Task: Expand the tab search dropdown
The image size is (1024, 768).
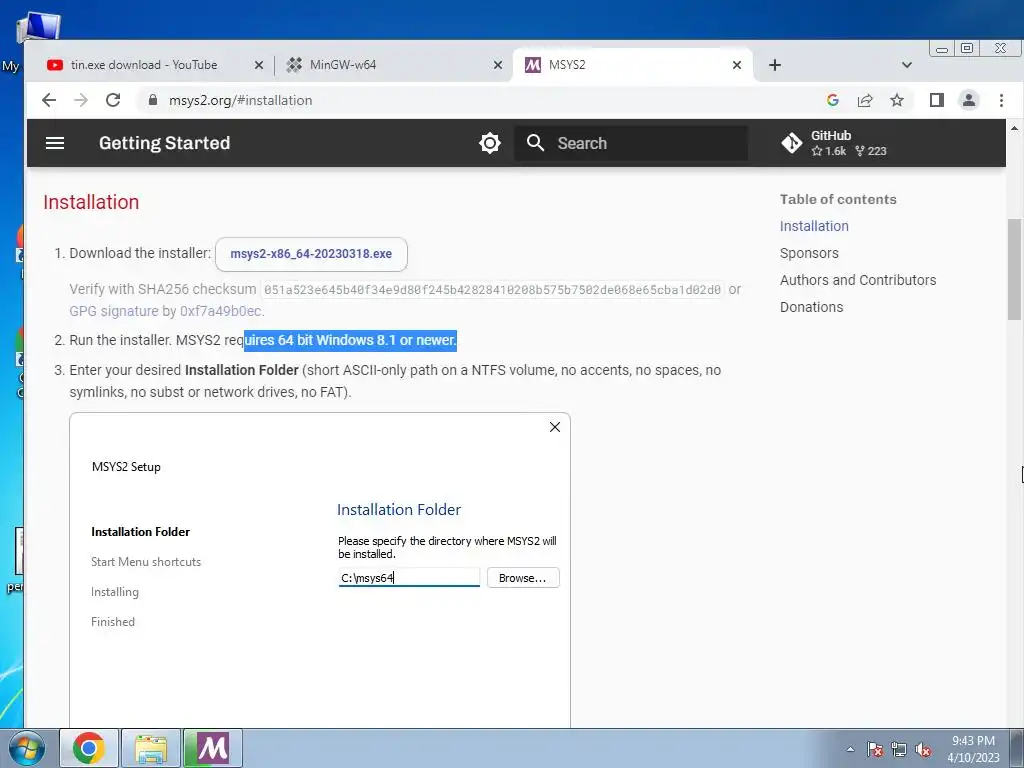Action: point(906,65)
